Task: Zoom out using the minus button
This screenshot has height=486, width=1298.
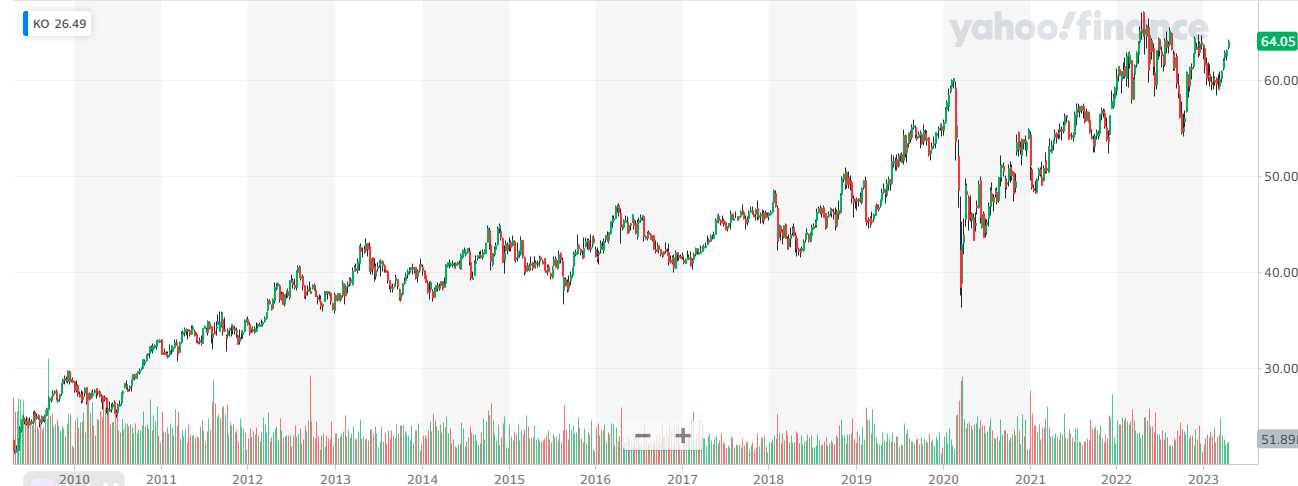Action: (643, 436)
